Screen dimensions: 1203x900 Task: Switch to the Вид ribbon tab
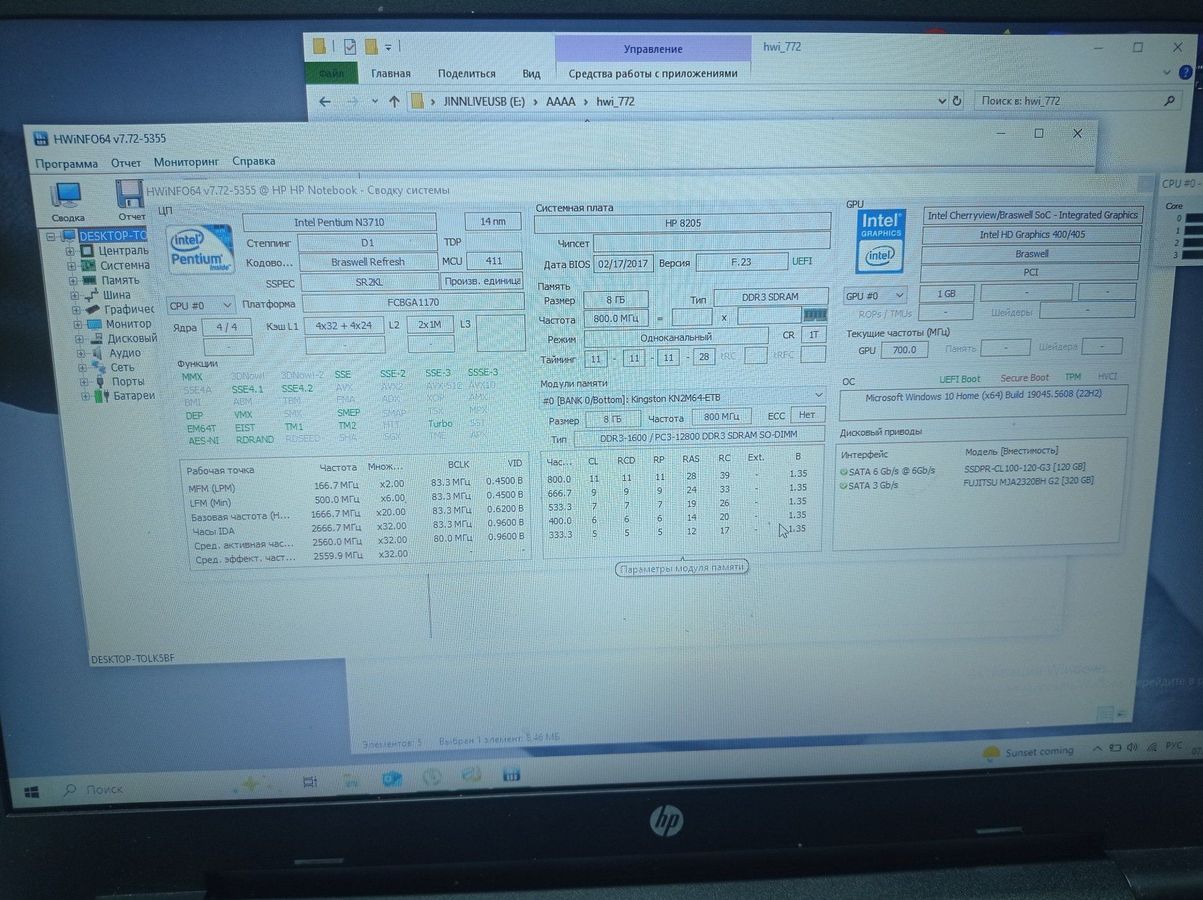pos(531,74)
